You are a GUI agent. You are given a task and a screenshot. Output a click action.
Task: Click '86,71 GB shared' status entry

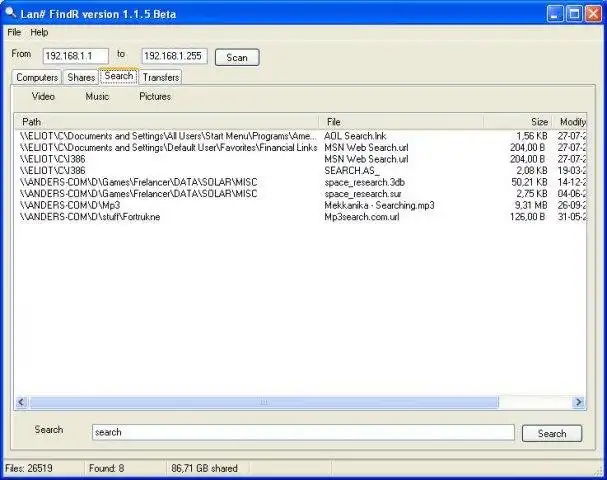(204, 469)
